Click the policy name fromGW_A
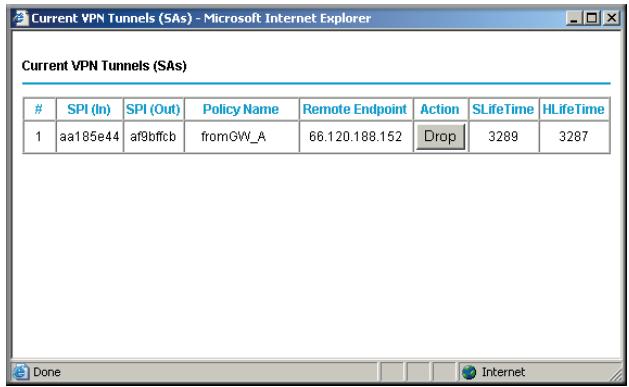This screenshot has height=387, width=629. 233,137
